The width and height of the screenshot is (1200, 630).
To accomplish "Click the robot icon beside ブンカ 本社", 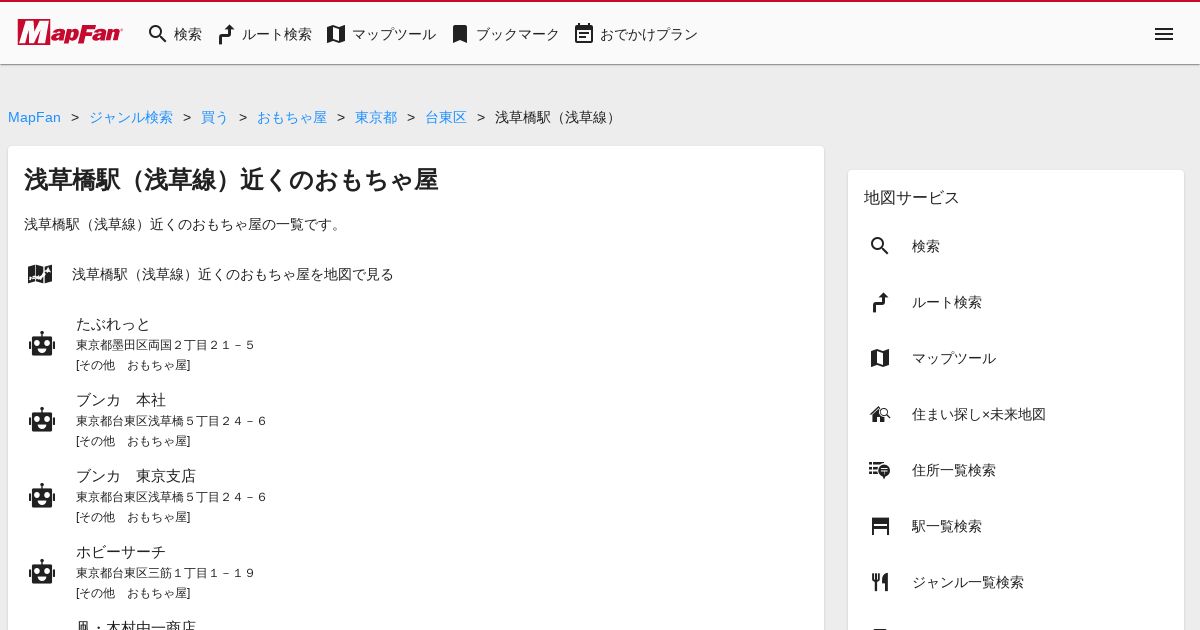I will 42,420.
